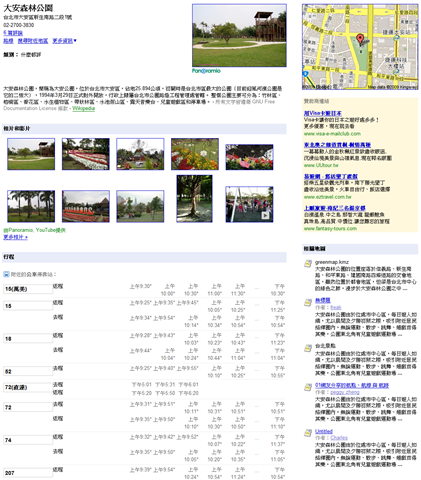Click the phone number 02-2700-3830

(x=19, y=25)
